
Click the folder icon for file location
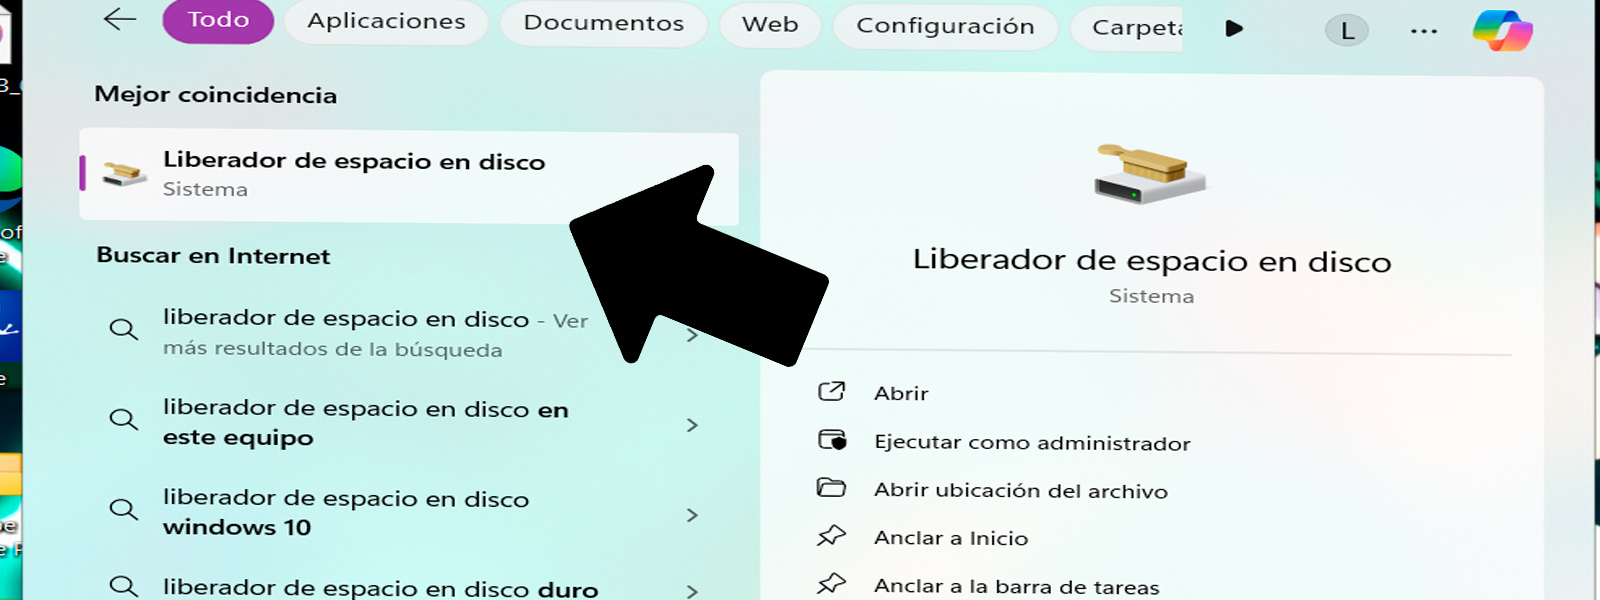point(831,487)
